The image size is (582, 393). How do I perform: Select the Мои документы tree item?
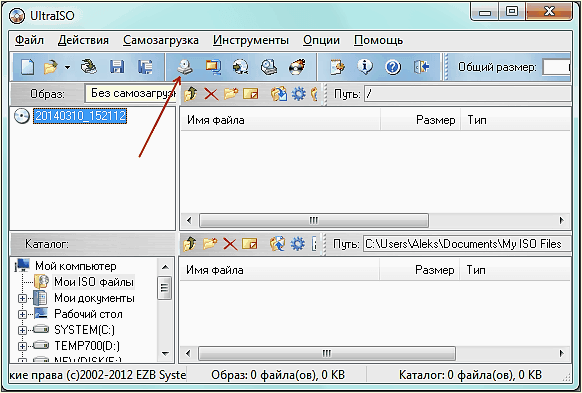click(94, 298)
